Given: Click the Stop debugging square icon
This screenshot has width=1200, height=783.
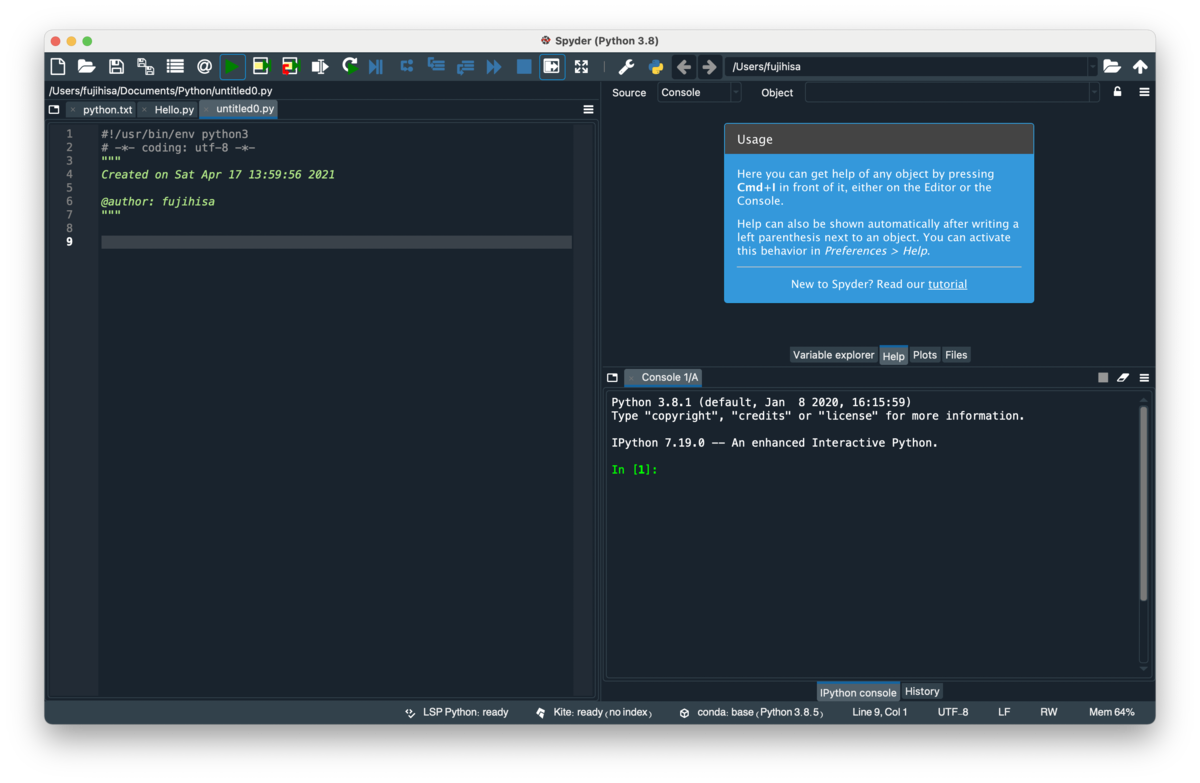Looking at the screenshot, I should [522, 66].
